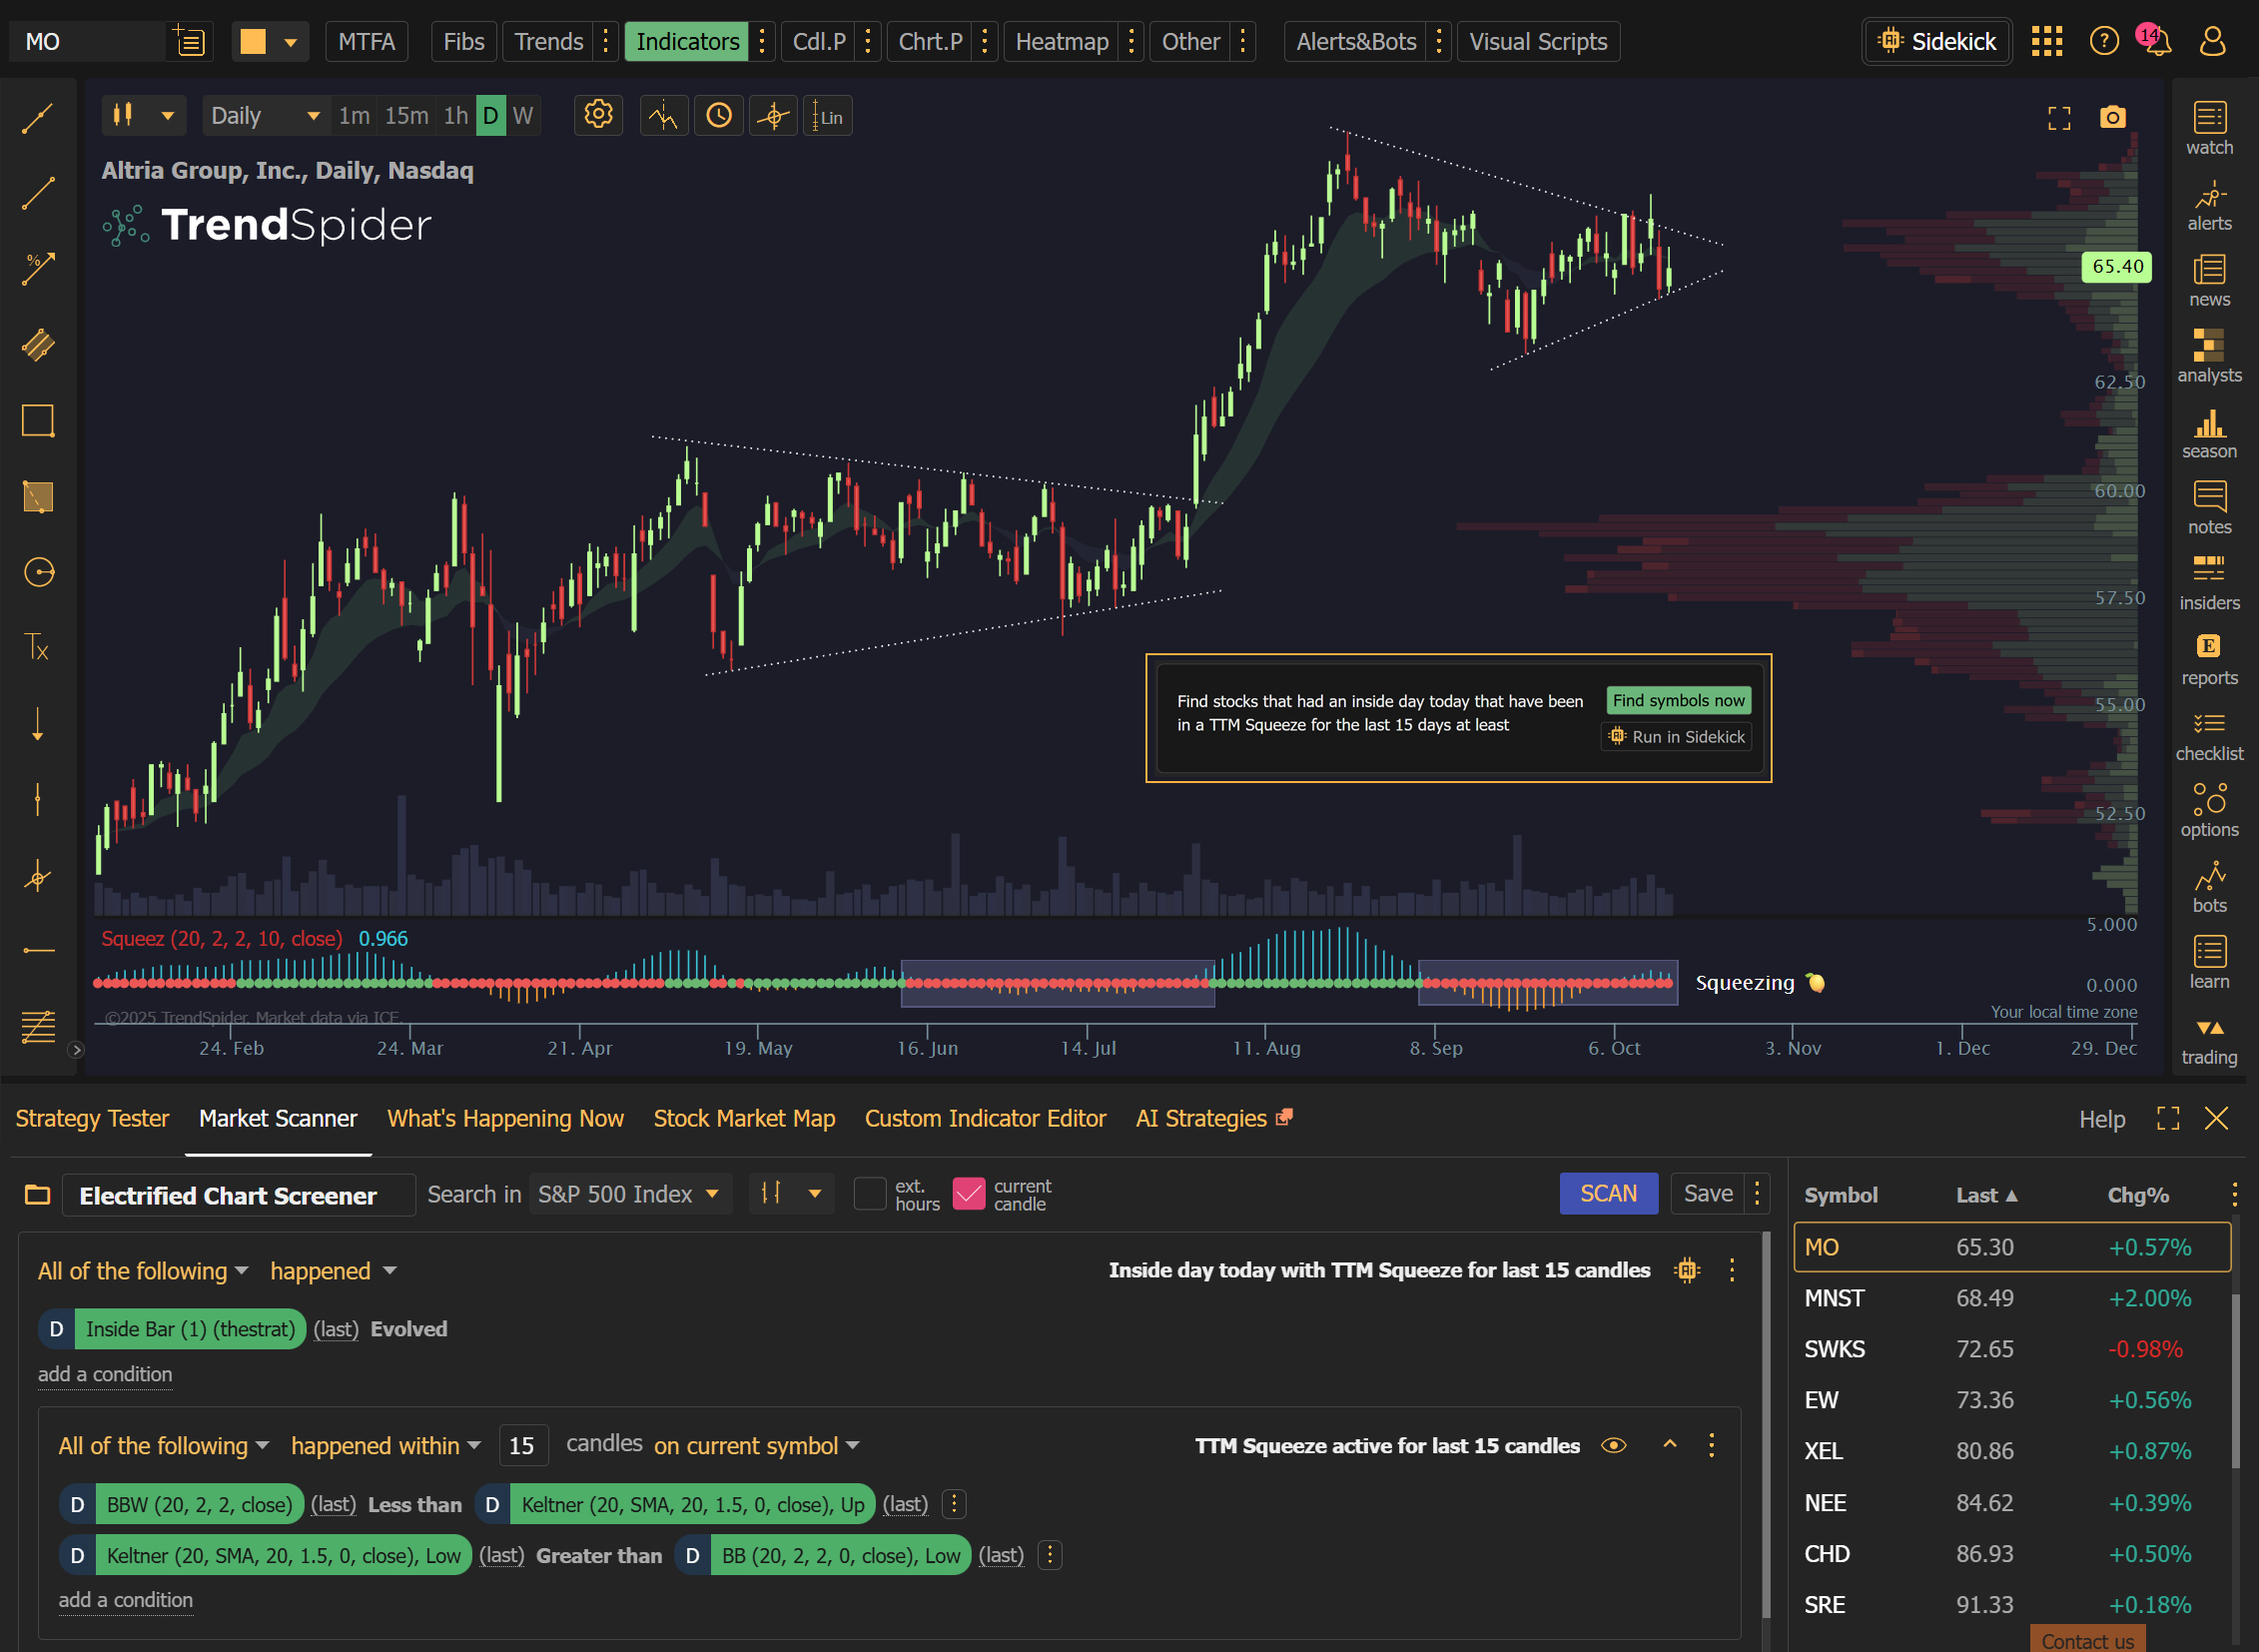The image size is (2259, 1652).
Task: Open the Indicators menu
Action: coord(687,42)
